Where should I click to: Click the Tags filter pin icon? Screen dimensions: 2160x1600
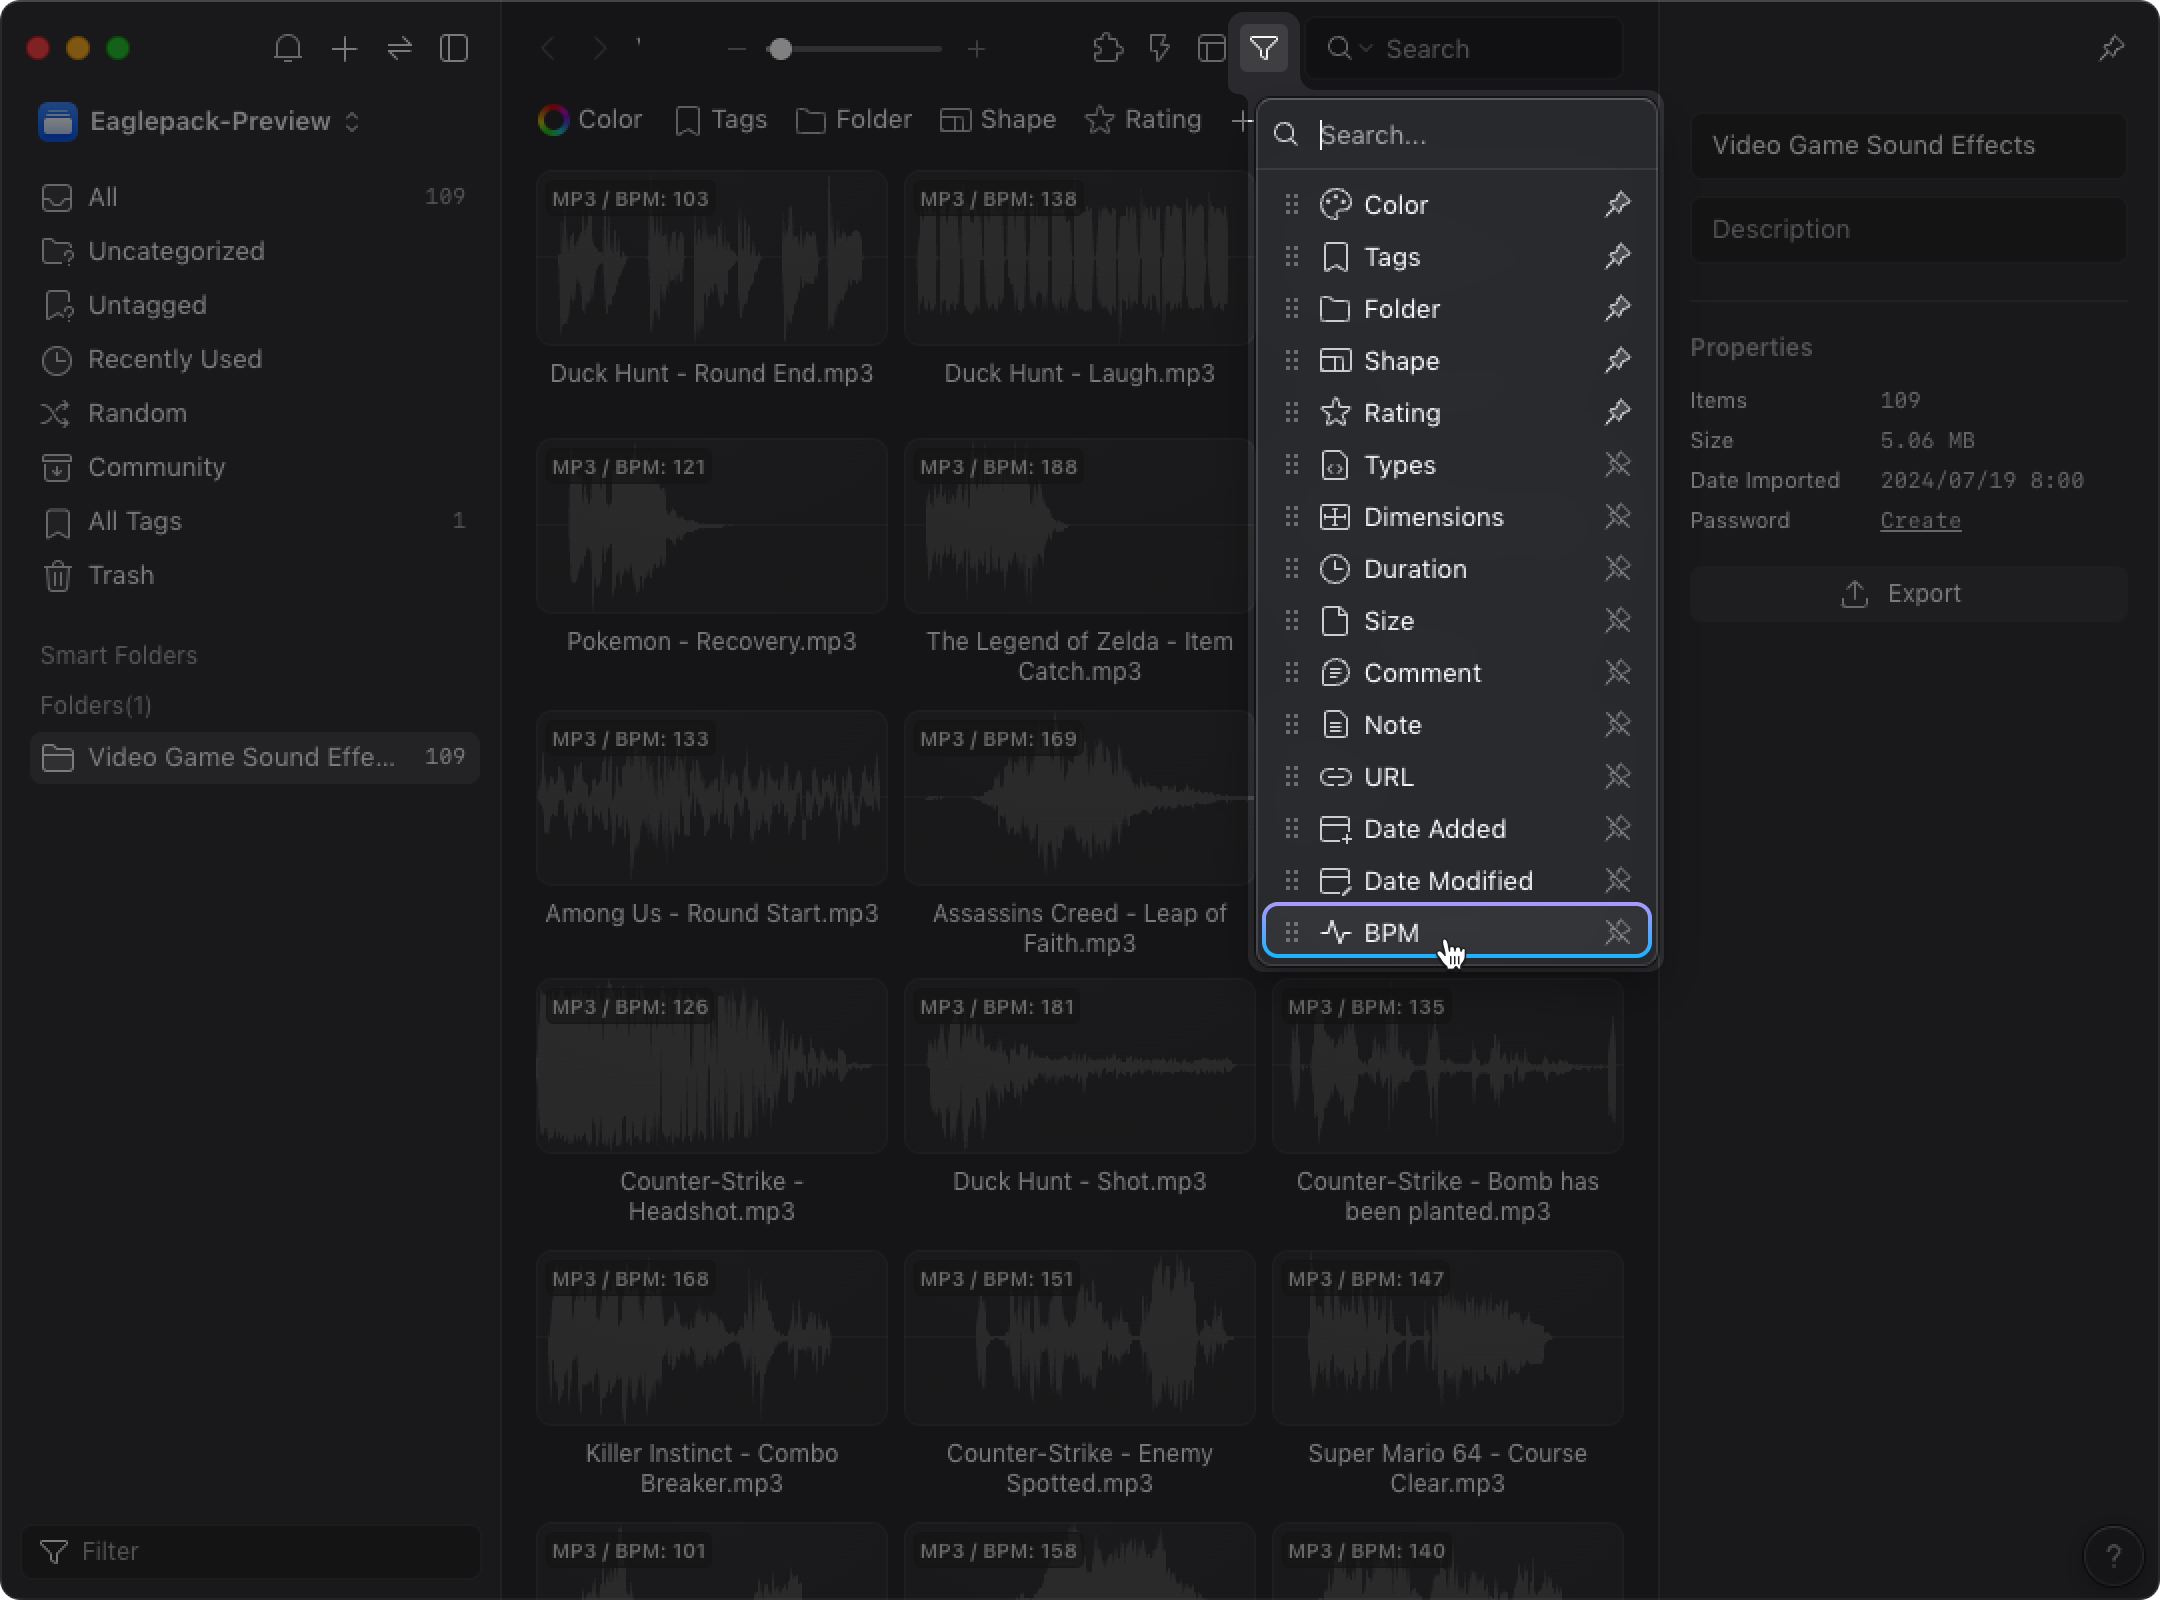click(x=1619, y=257)
